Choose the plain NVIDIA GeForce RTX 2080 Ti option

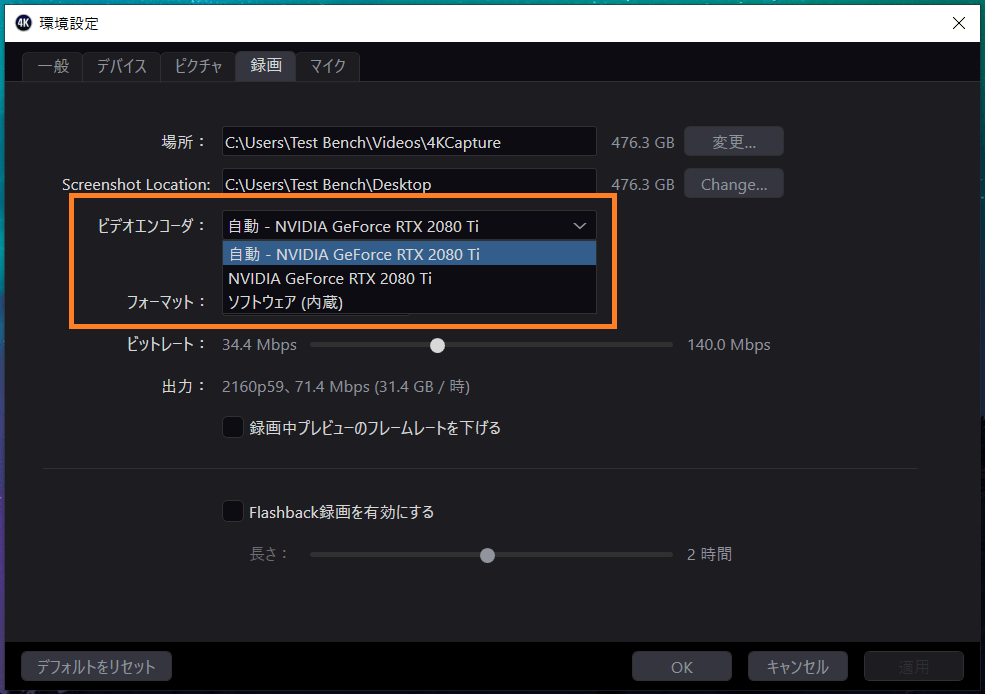pyautogui.click(x=409, y=278)
